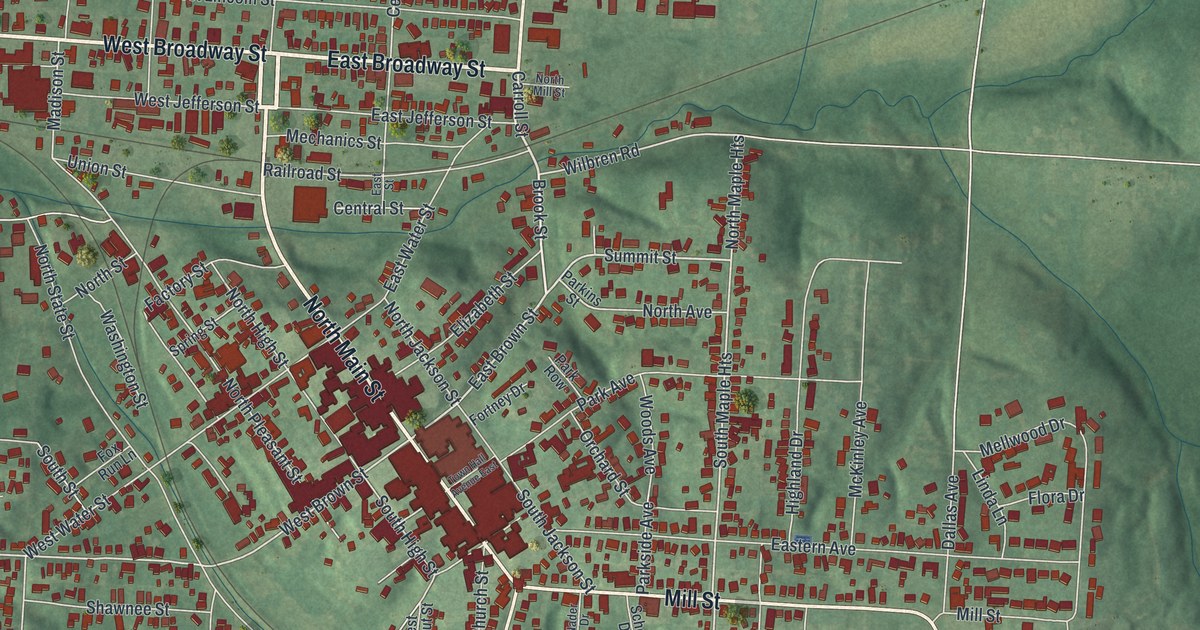Image resolution: width=1200 pixels, height=630 pixels.
Task: Select the North Jackson St label
Action: [x=420, y=355]
